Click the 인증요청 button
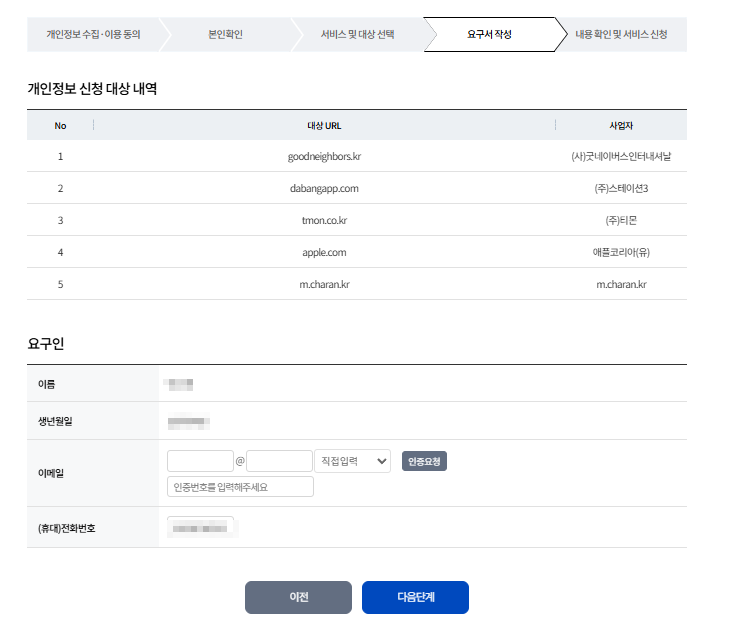The image size is (753, 629). tap(424, 461)
